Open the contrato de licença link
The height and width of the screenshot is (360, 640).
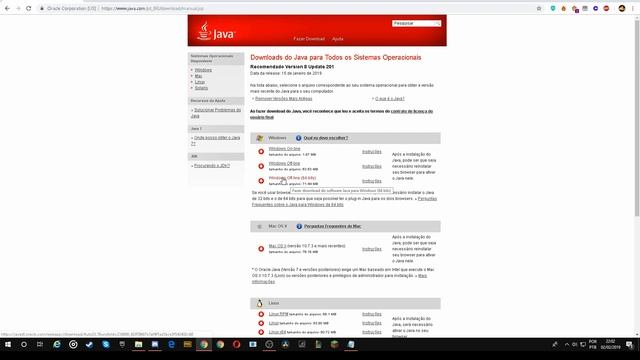click(341, 114)
